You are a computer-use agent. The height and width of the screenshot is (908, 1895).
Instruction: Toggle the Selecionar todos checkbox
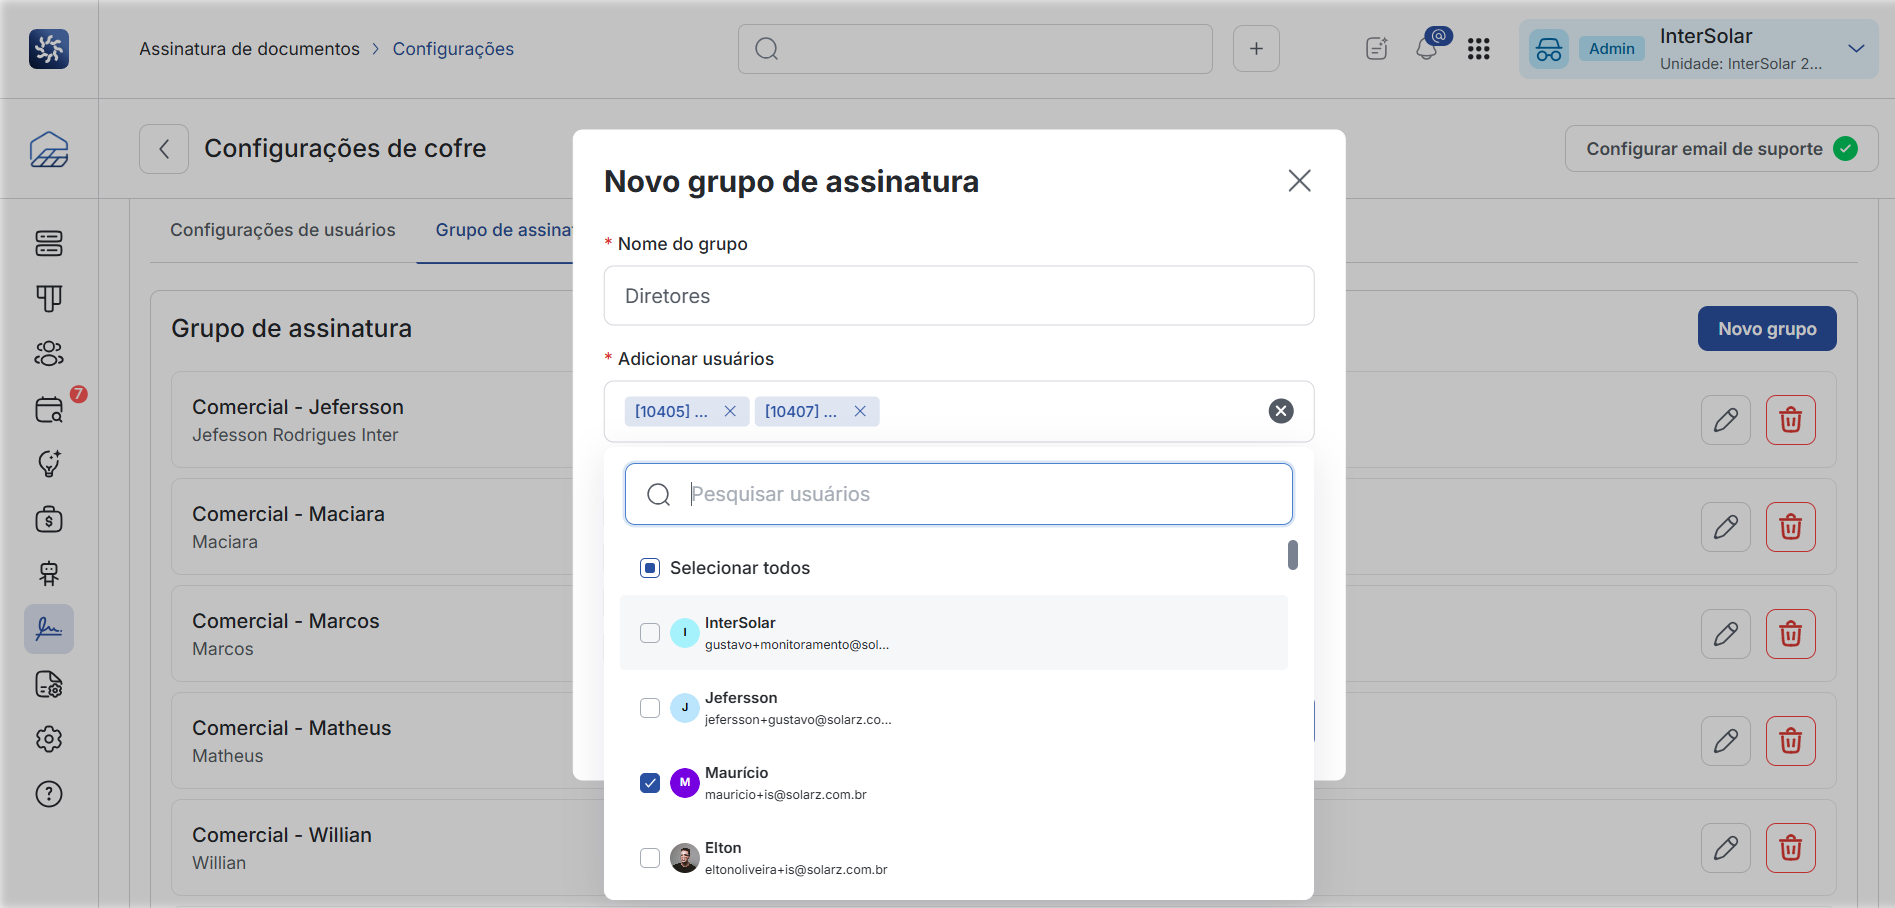650,568
